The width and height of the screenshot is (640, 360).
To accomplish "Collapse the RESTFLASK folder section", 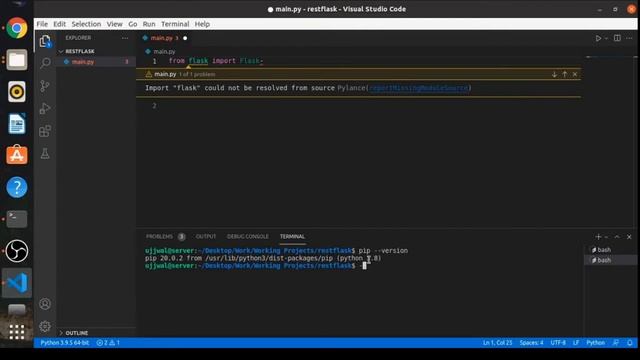I will click(80, 51).
